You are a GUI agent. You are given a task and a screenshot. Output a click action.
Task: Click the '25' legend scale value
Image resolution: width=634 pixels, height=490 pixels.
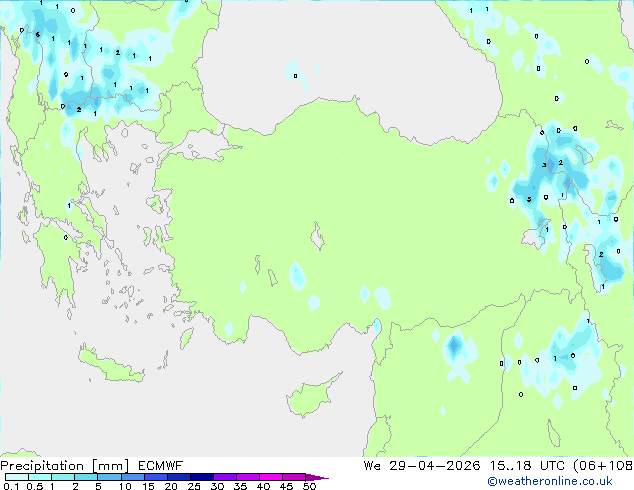(x=194, y=486)
